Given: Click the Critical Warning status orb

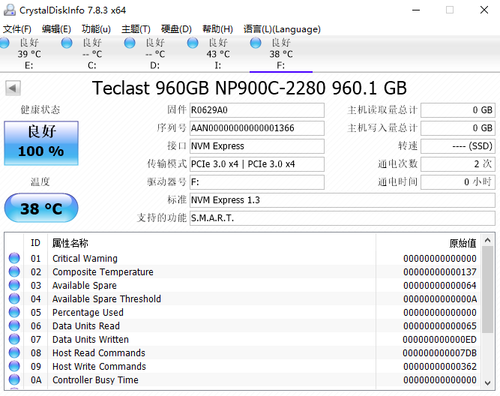Looking at the screenshot, I should click(x=14, y=258).
